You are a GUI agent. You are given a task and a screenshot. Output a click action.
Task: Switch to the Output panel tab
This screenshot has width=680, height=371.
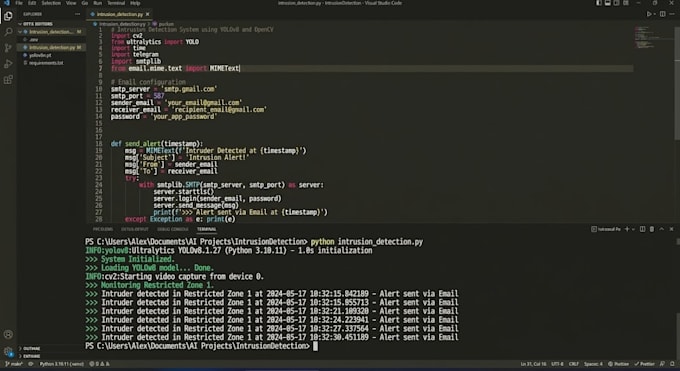(x=134, y=229)
